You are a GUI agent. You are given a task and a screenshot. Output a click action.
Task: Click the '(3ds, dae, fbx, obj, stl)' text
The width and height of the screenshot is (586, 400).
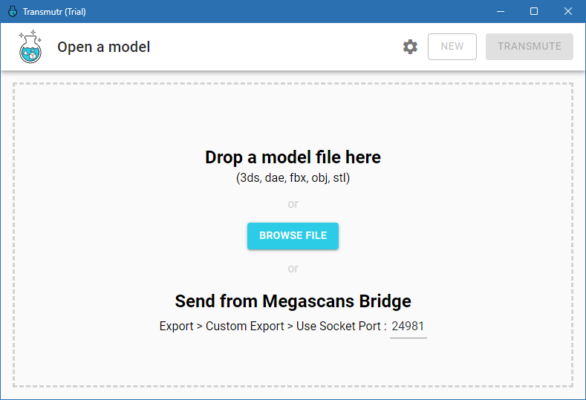pos(293,178)
